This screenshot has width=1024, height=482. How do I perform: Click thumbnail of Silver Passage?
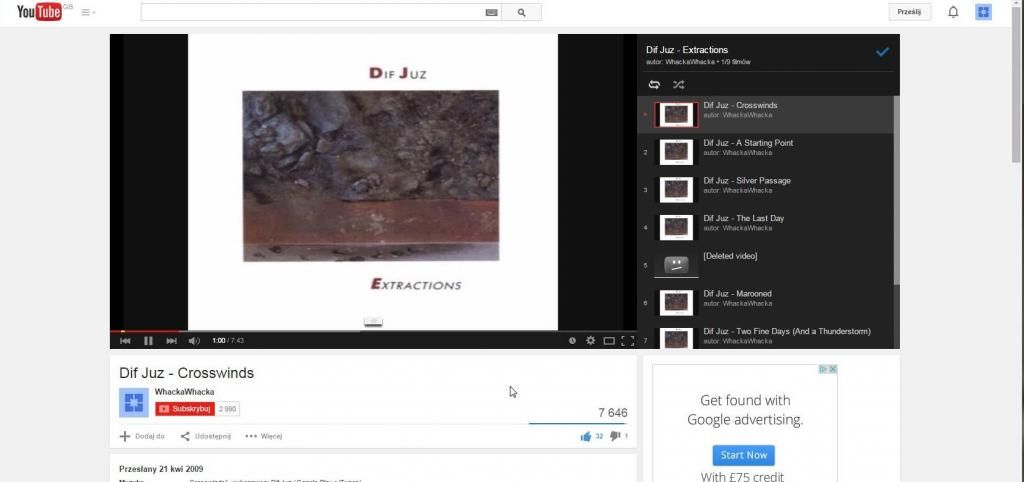pyautogui.click(x=676, y=190)
